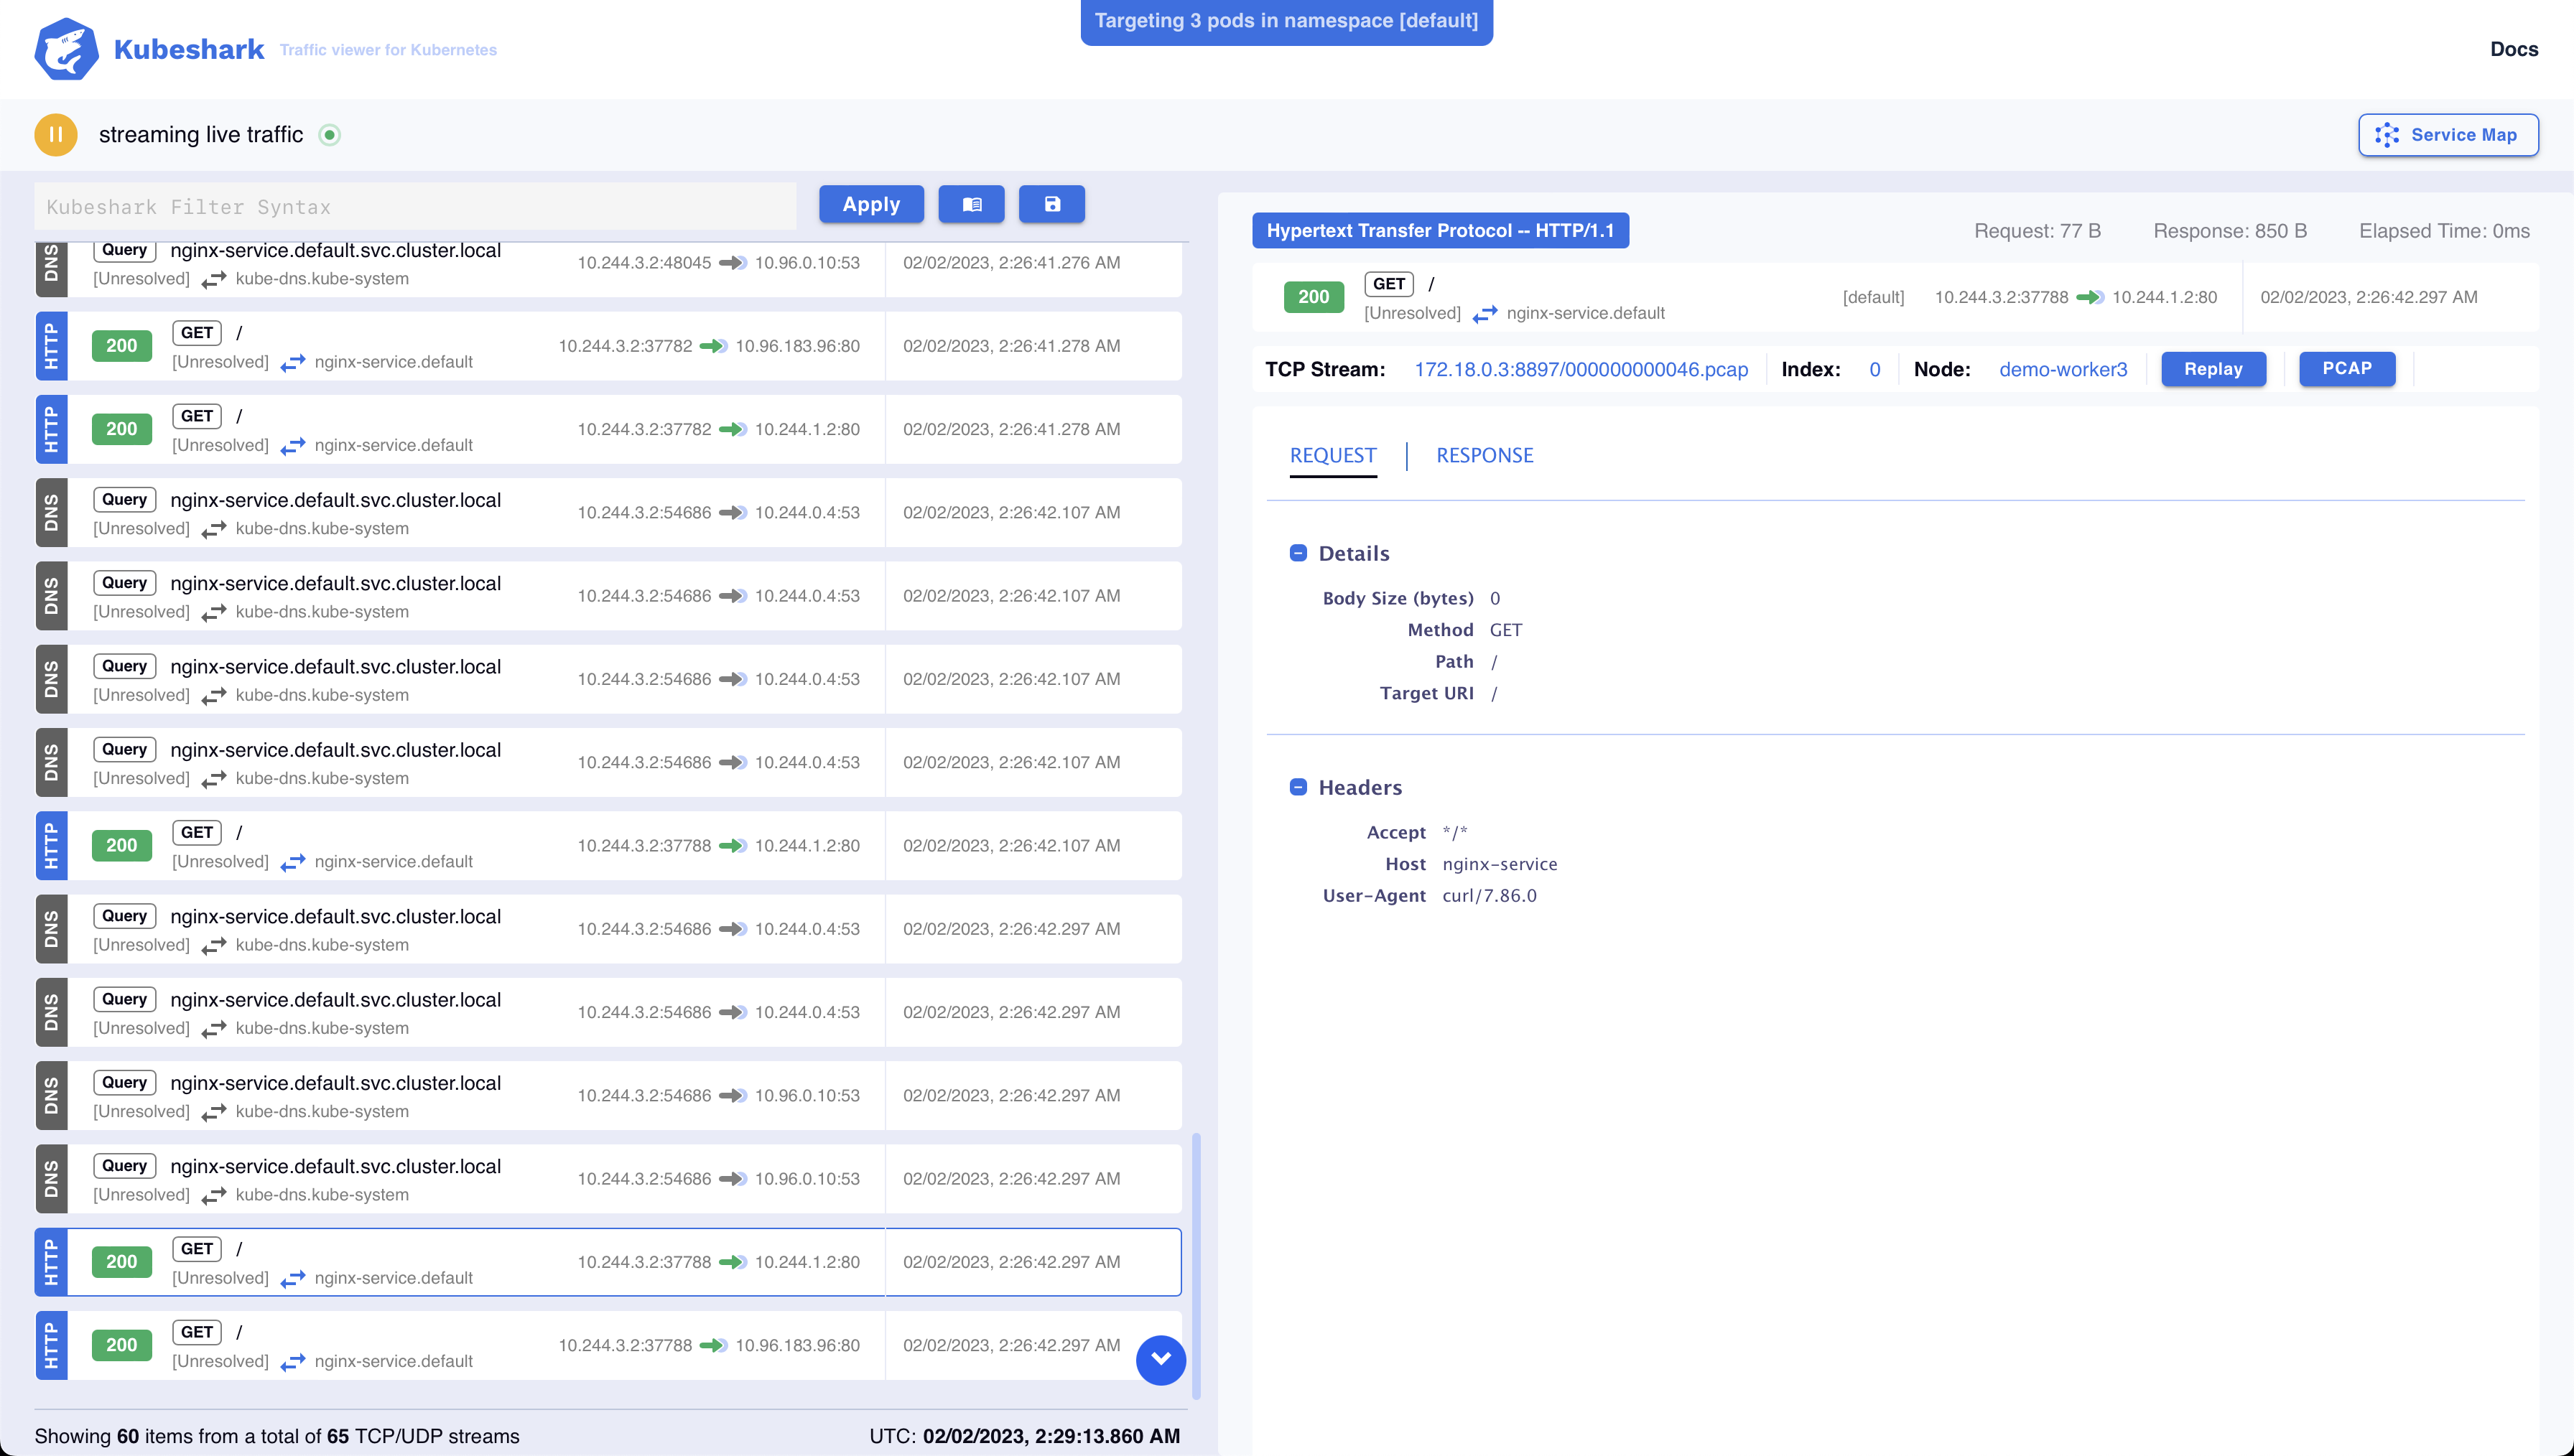The image size is (2574, 1456).
Task: Click the swap arrows icon in detail header
Action: [1484, 314]
